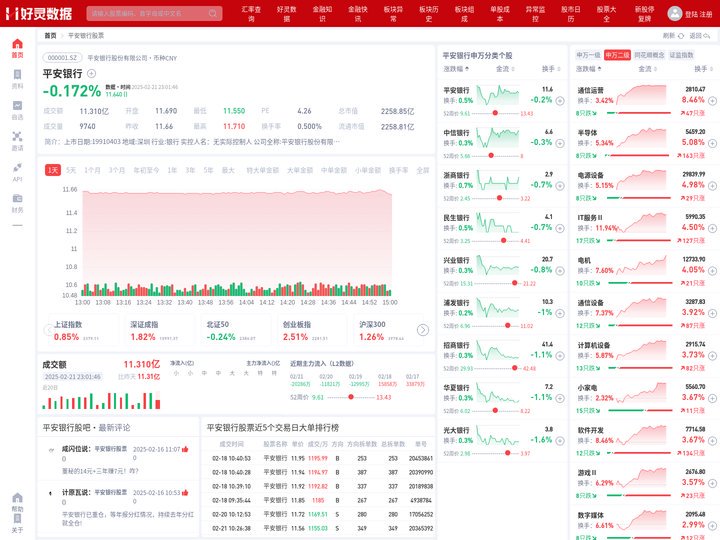720x540 pixels.
Task: Open the 汇率查询 top menu item
Action: pyautogui.click(x=251, y=14)
